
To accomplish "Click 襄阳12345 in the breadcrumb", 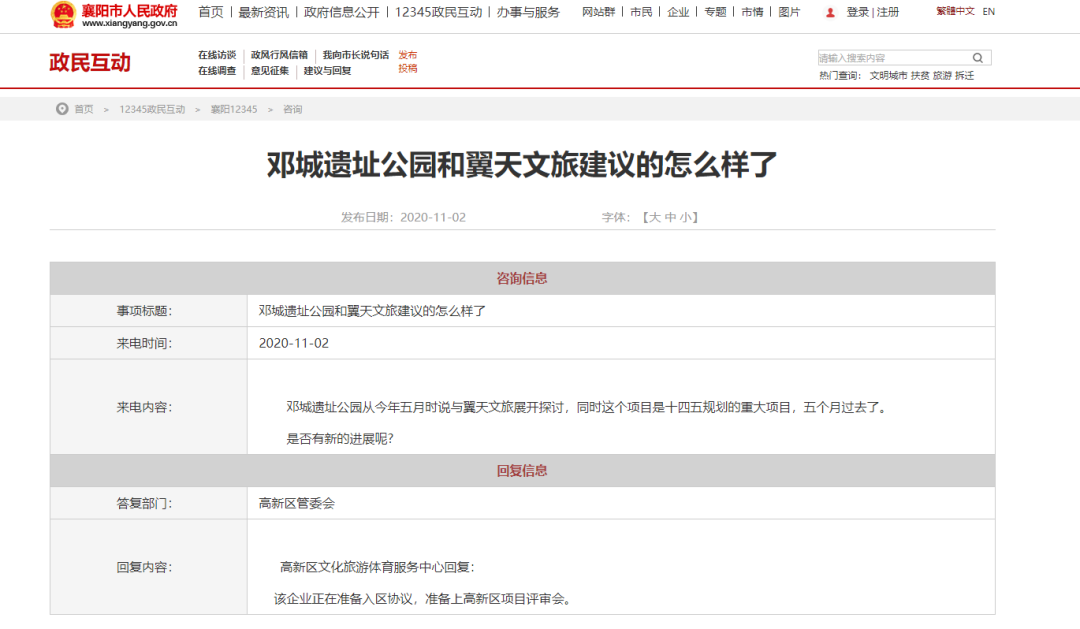I will click(233, 109).
